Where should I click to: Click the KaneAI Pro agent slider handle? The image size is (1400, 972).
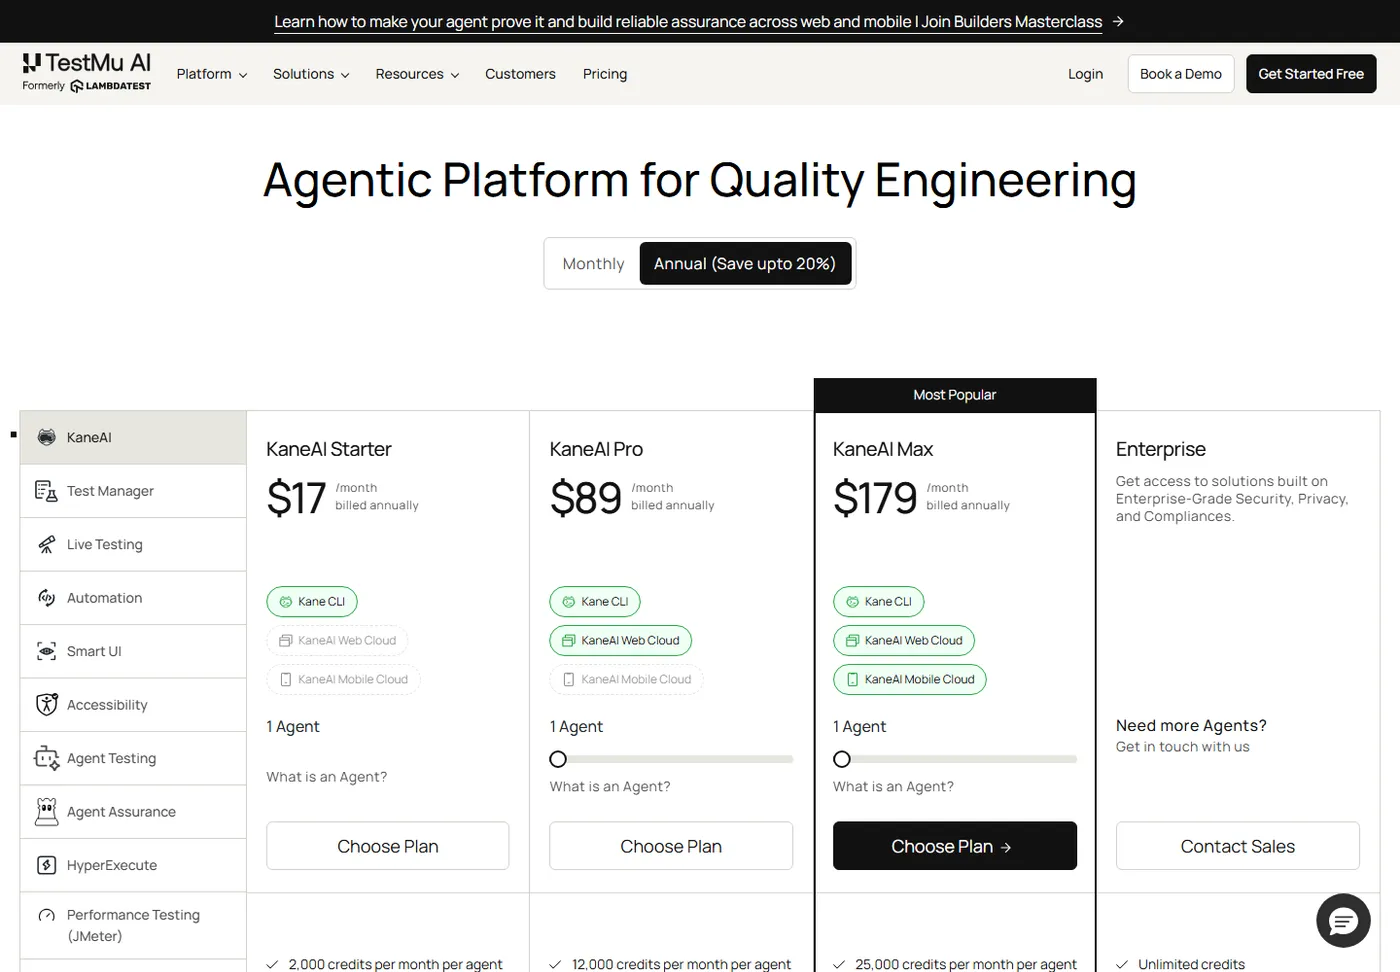(558, 759)
